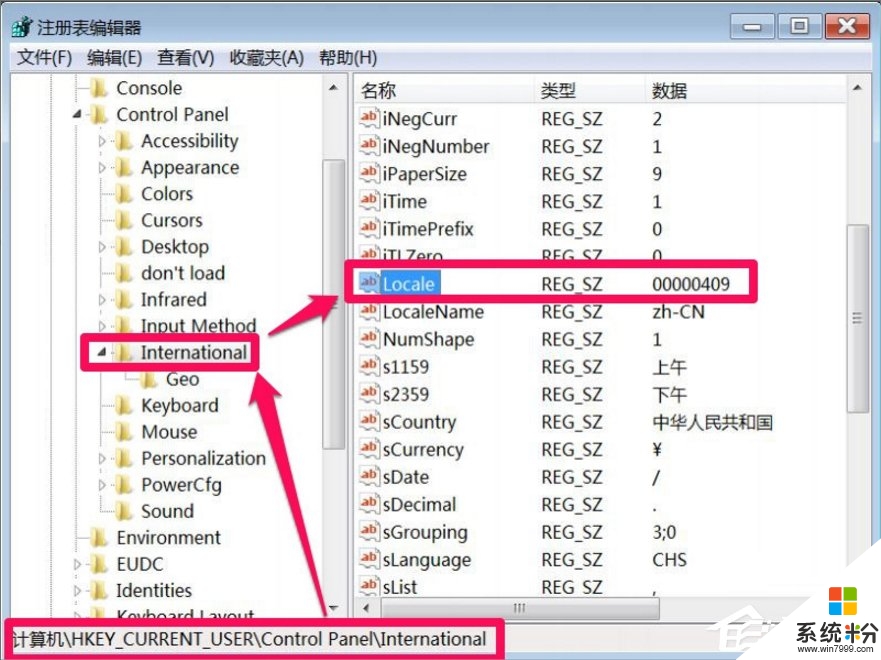Expand the Accessibility tree node
This screenshot has width=881, height=660.
[x=102, y=142]
